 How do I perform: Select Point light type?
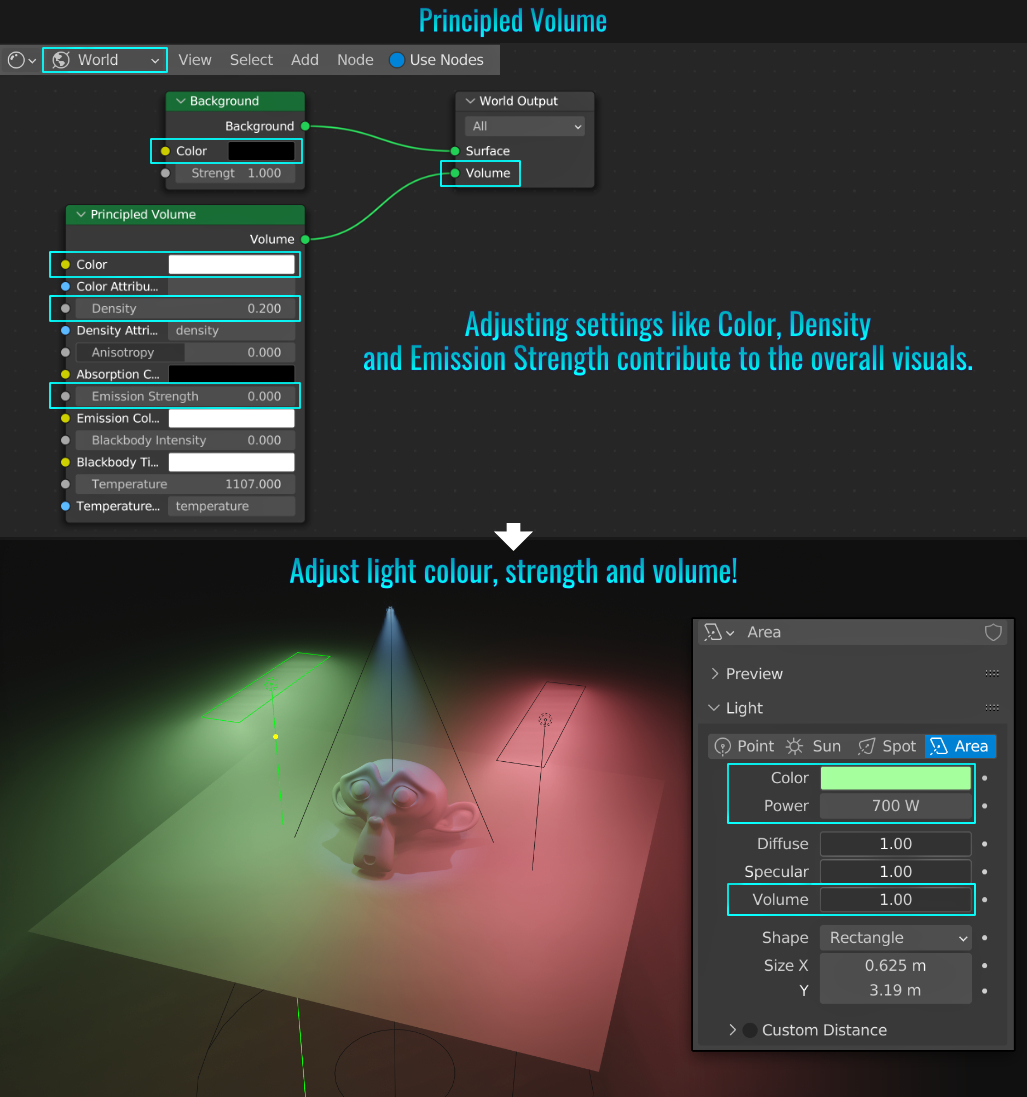[744, 746]
